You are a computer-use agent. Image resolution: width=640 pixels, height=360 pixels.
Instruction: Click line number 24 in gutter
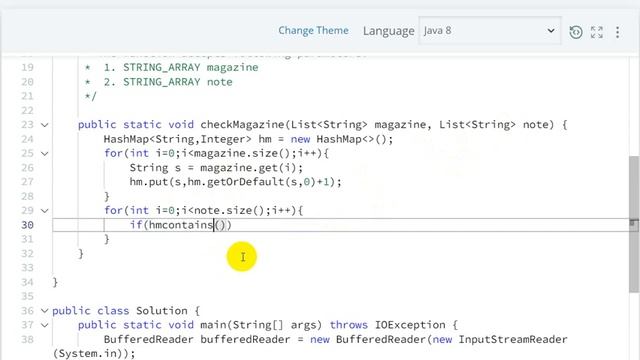pyautogui.click(x=27, y=139)
